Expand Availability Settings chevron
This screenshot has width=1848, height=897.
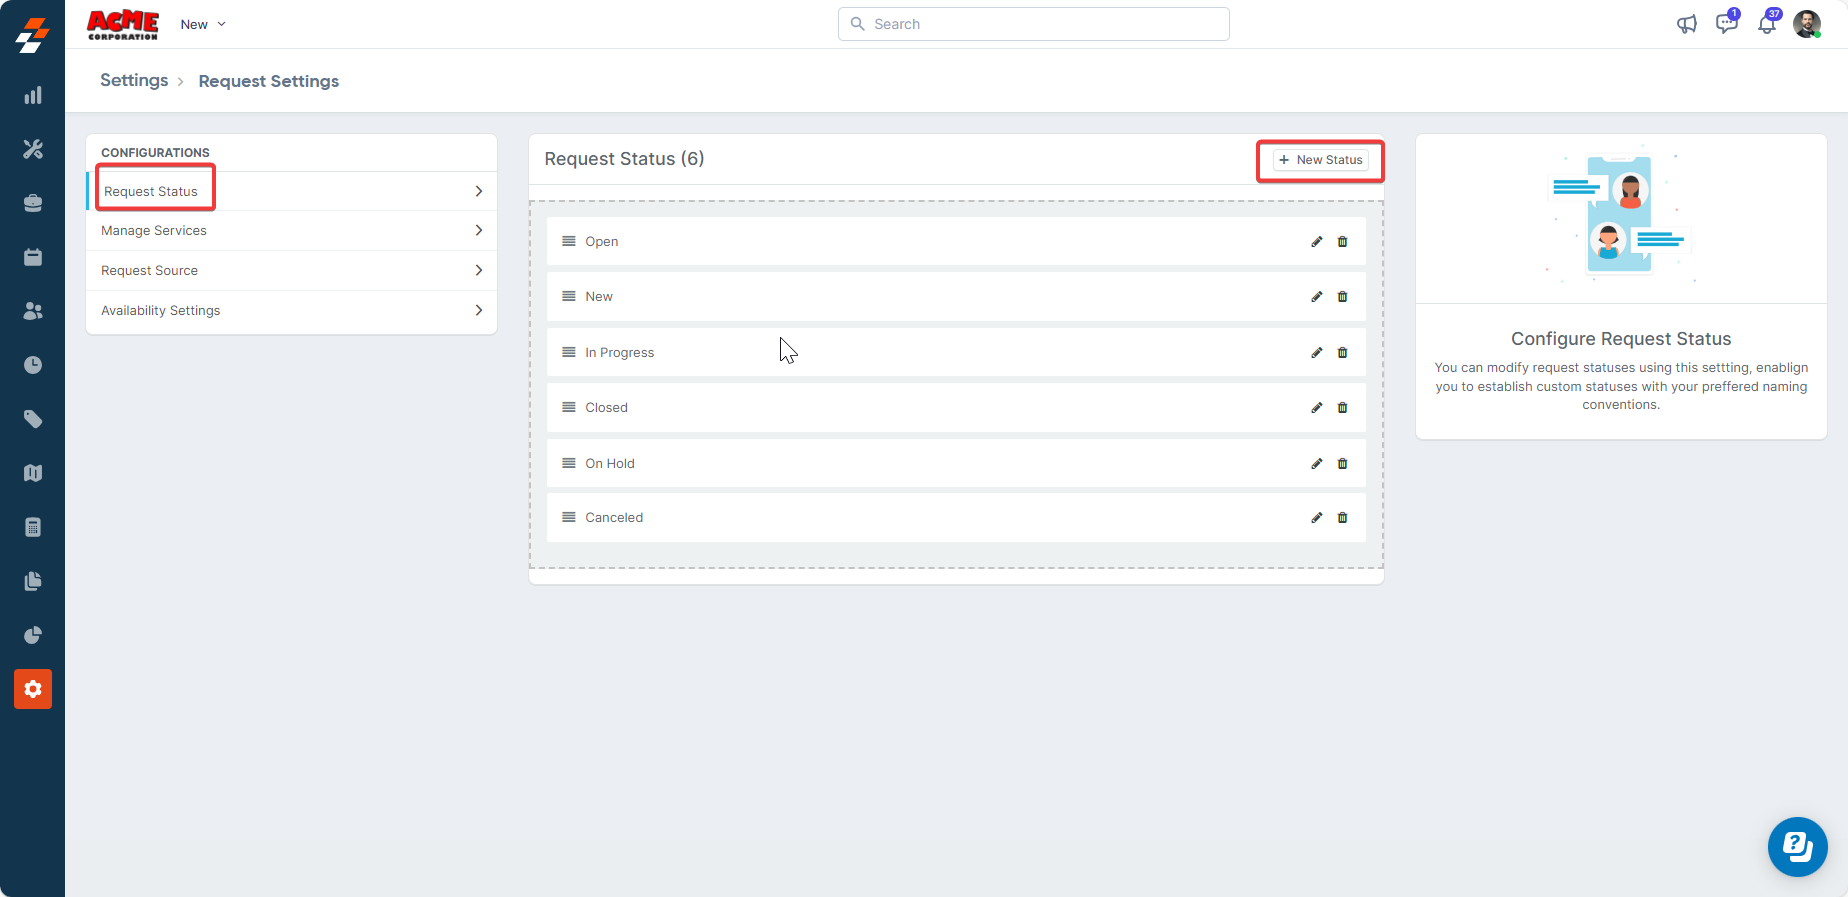479,311
